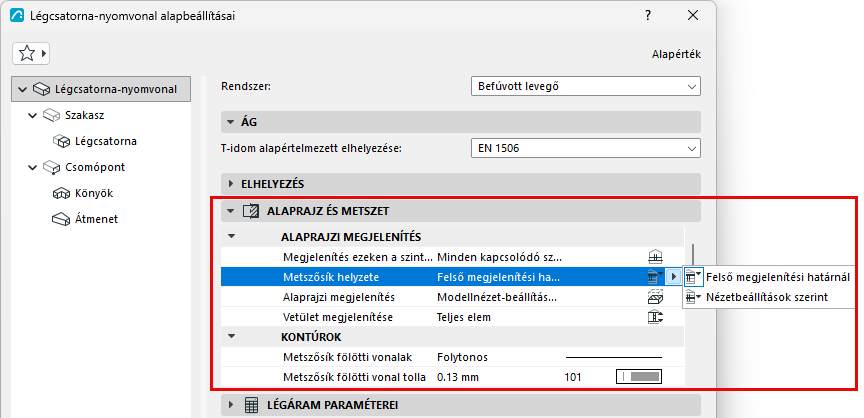The height and width of the screenshot is (418, 864).
Task: Click the Alapérték label
Action: (676, 54)
